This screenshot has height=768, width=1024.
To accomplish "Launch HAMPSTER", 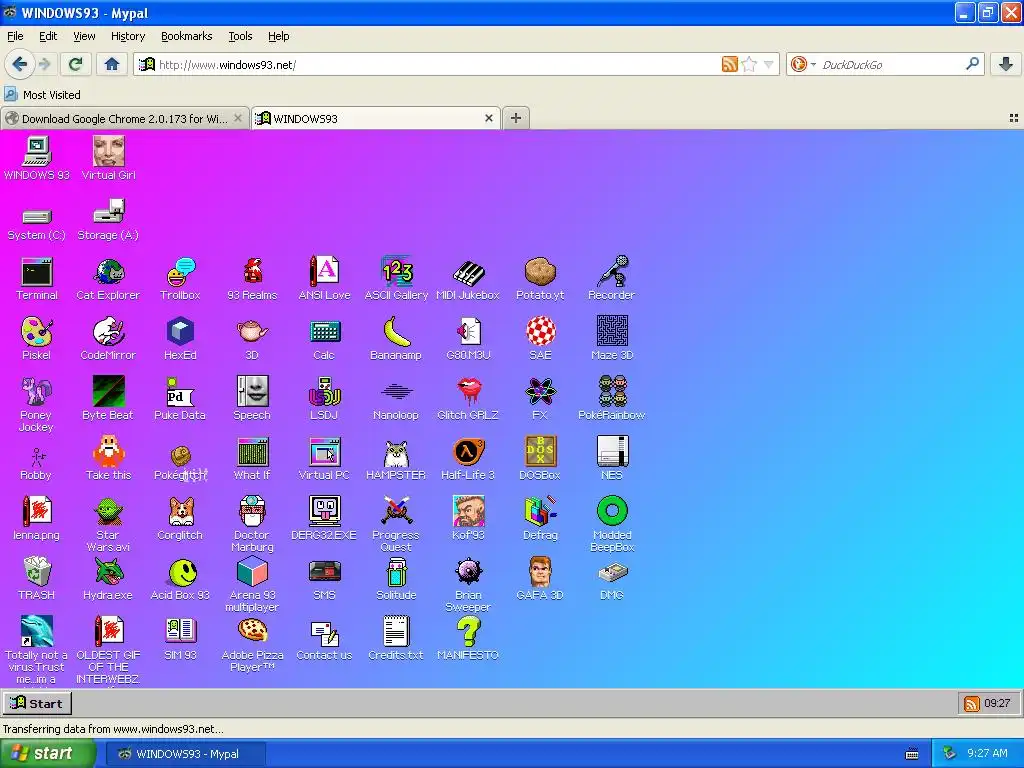I will pyautogui.click(x=396, y=459).
